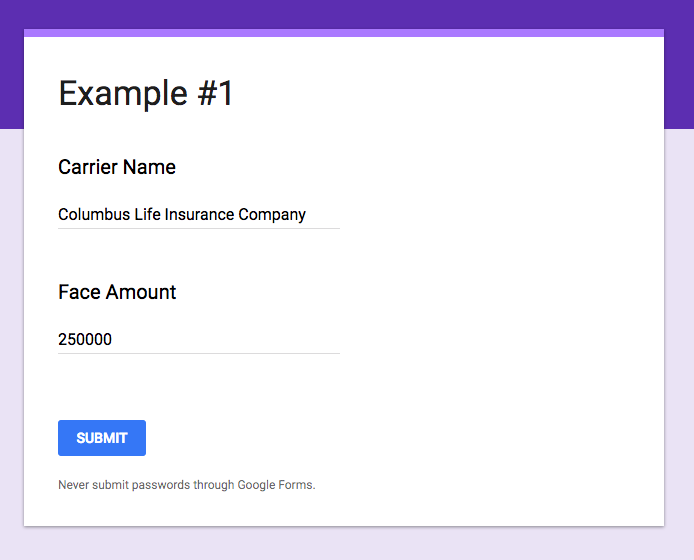Image resolution: width=694 pixels, height=560 pixels.
Task: Click the 'Face Amount' question label
Action: (x=117, y=292)
